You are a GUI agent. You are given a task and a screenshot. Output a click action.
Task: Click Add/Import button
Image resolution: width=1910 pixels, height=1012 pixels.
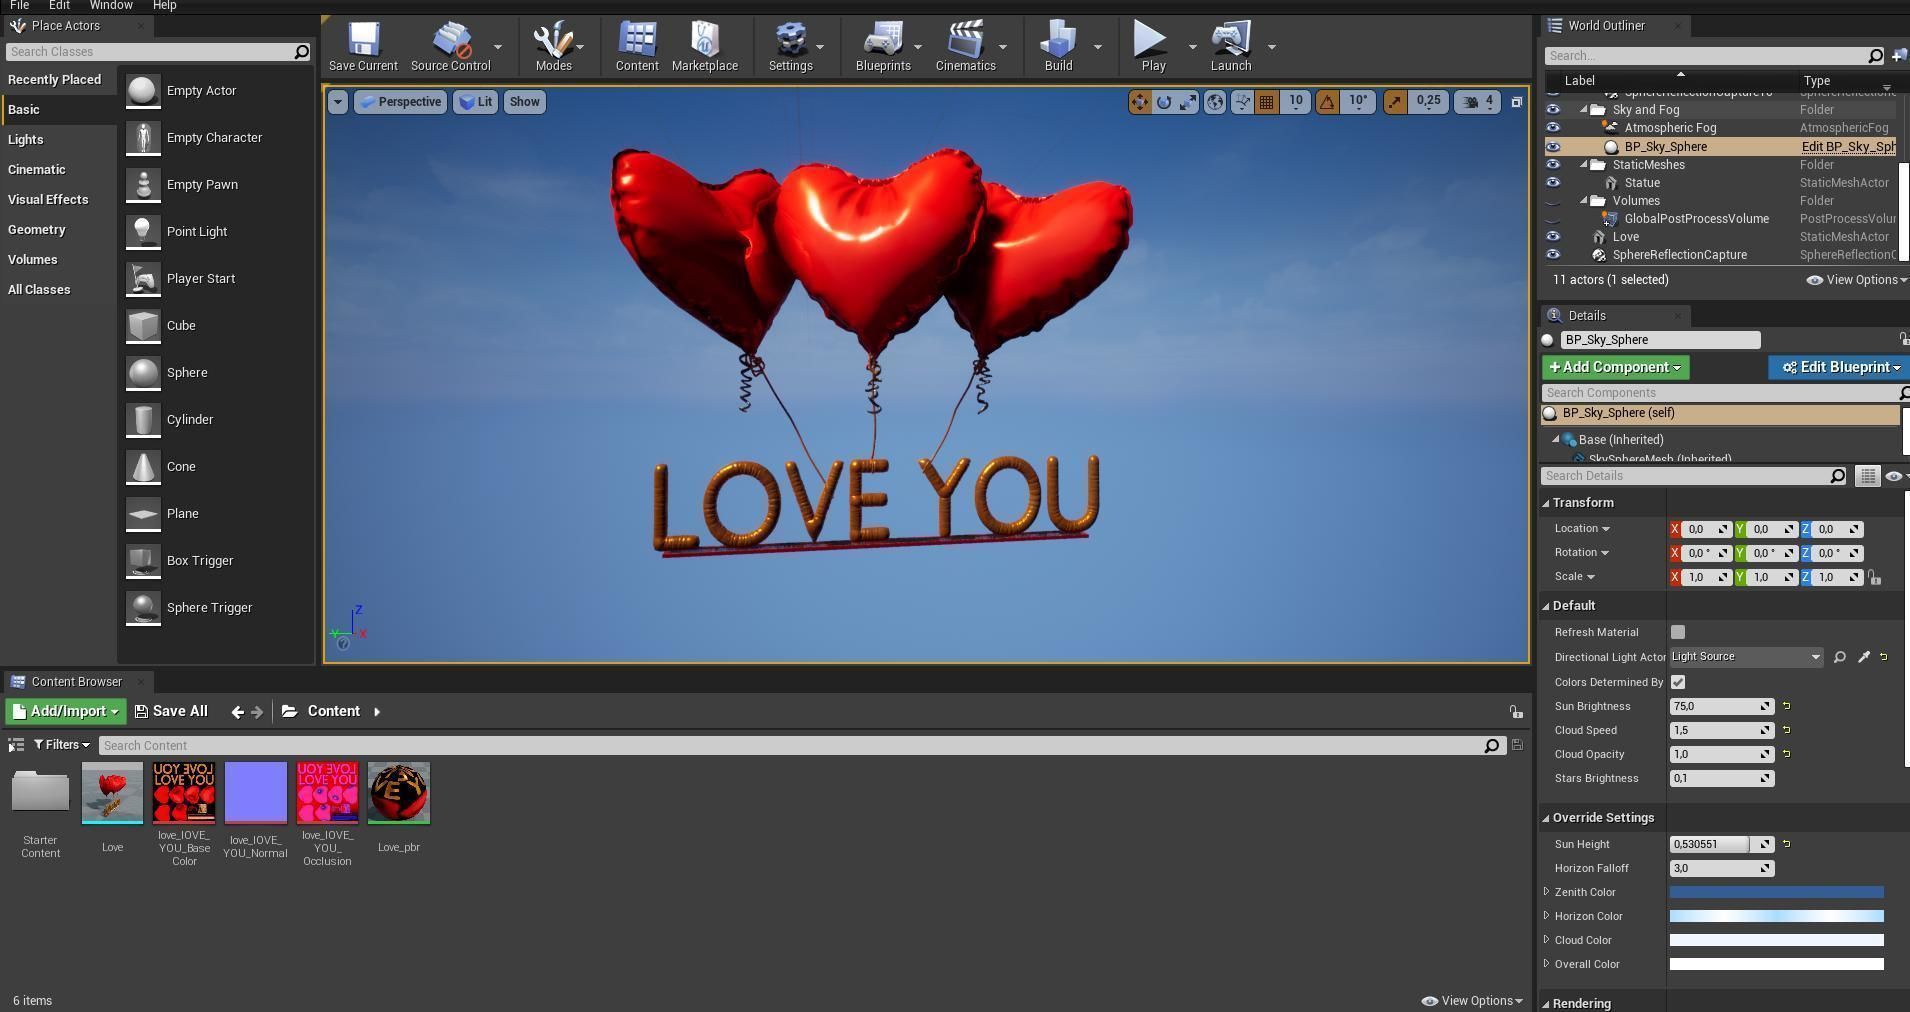[x=66, y=712]
